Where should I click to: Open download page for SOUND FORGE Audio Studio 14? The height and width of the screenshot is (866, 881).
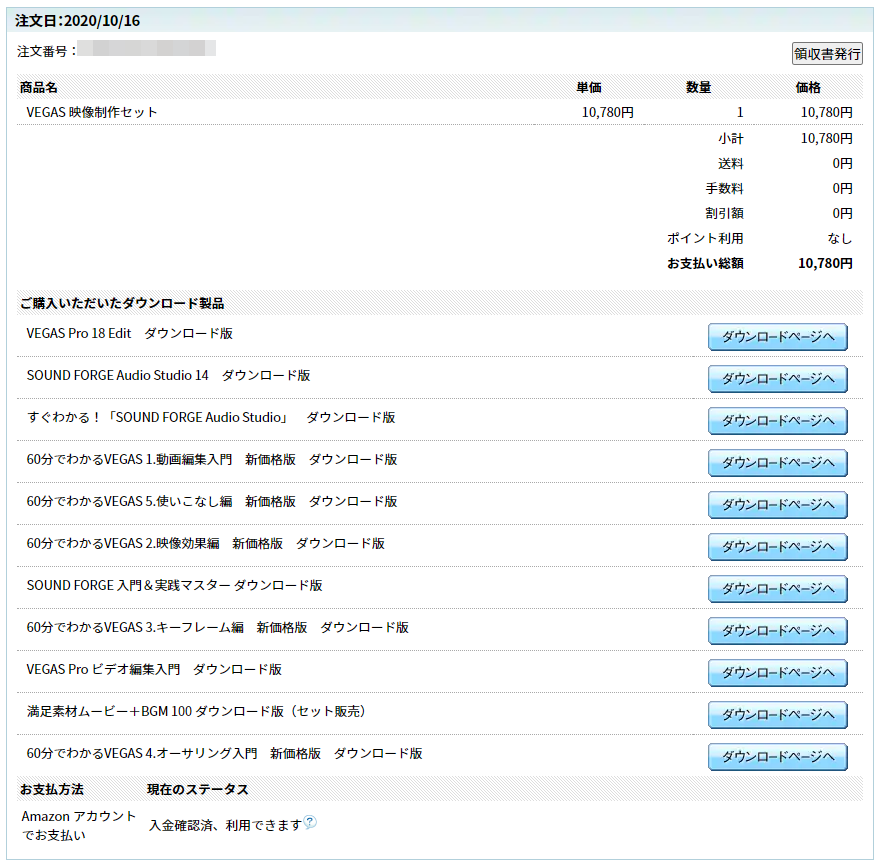pos(777,379)
